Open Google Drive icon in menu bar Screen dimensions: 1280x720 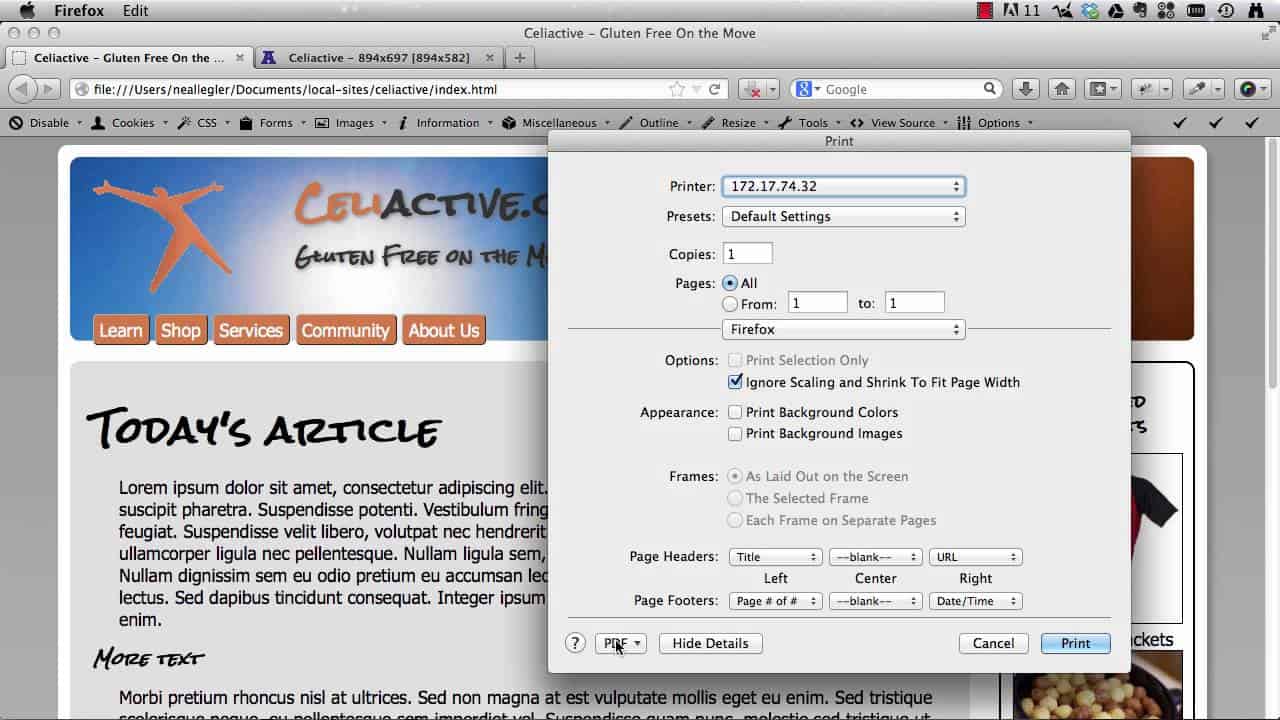point(1114,11)
